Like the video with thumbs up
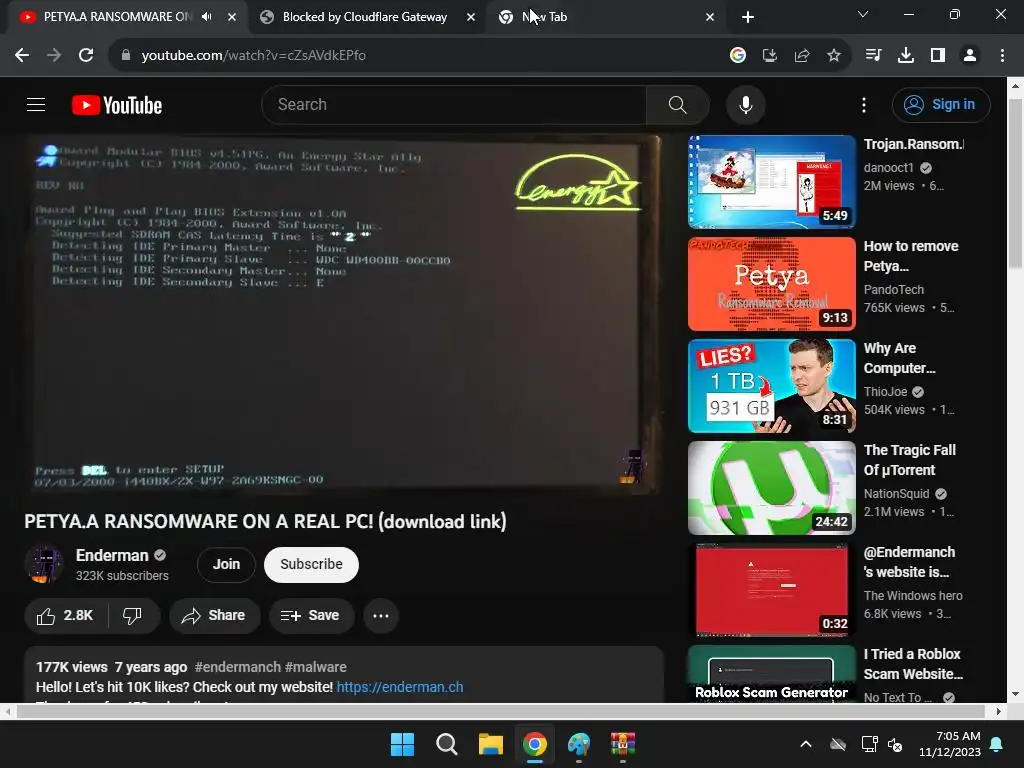 [x=65, y=616]
